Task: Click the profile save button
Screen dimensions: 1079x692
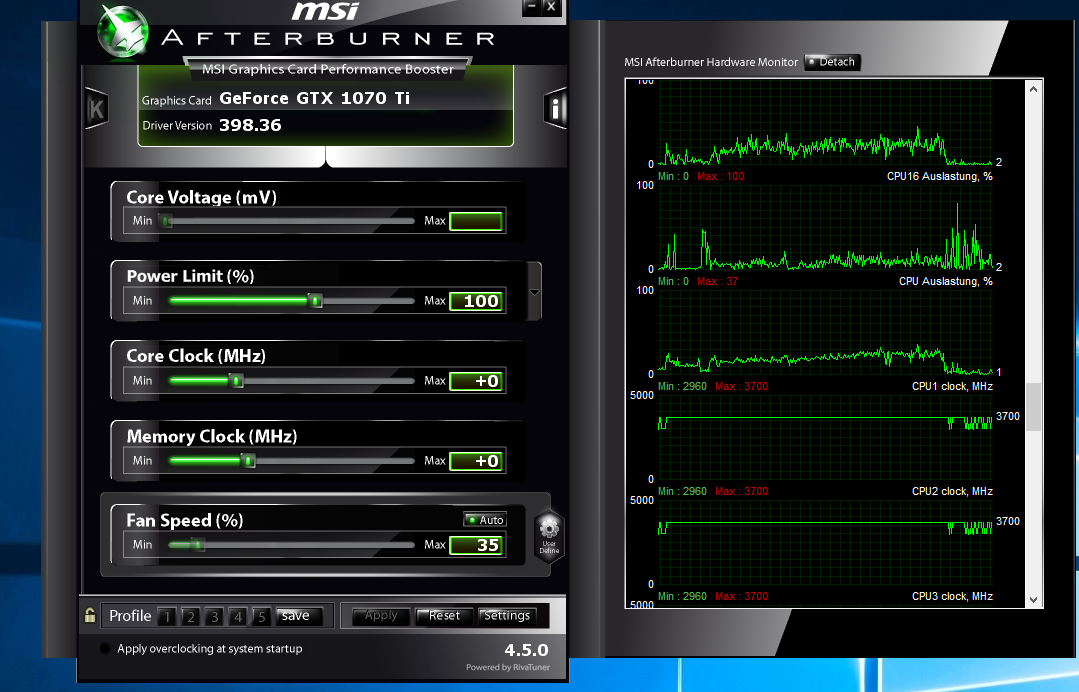Action: [x=299, y=616]
